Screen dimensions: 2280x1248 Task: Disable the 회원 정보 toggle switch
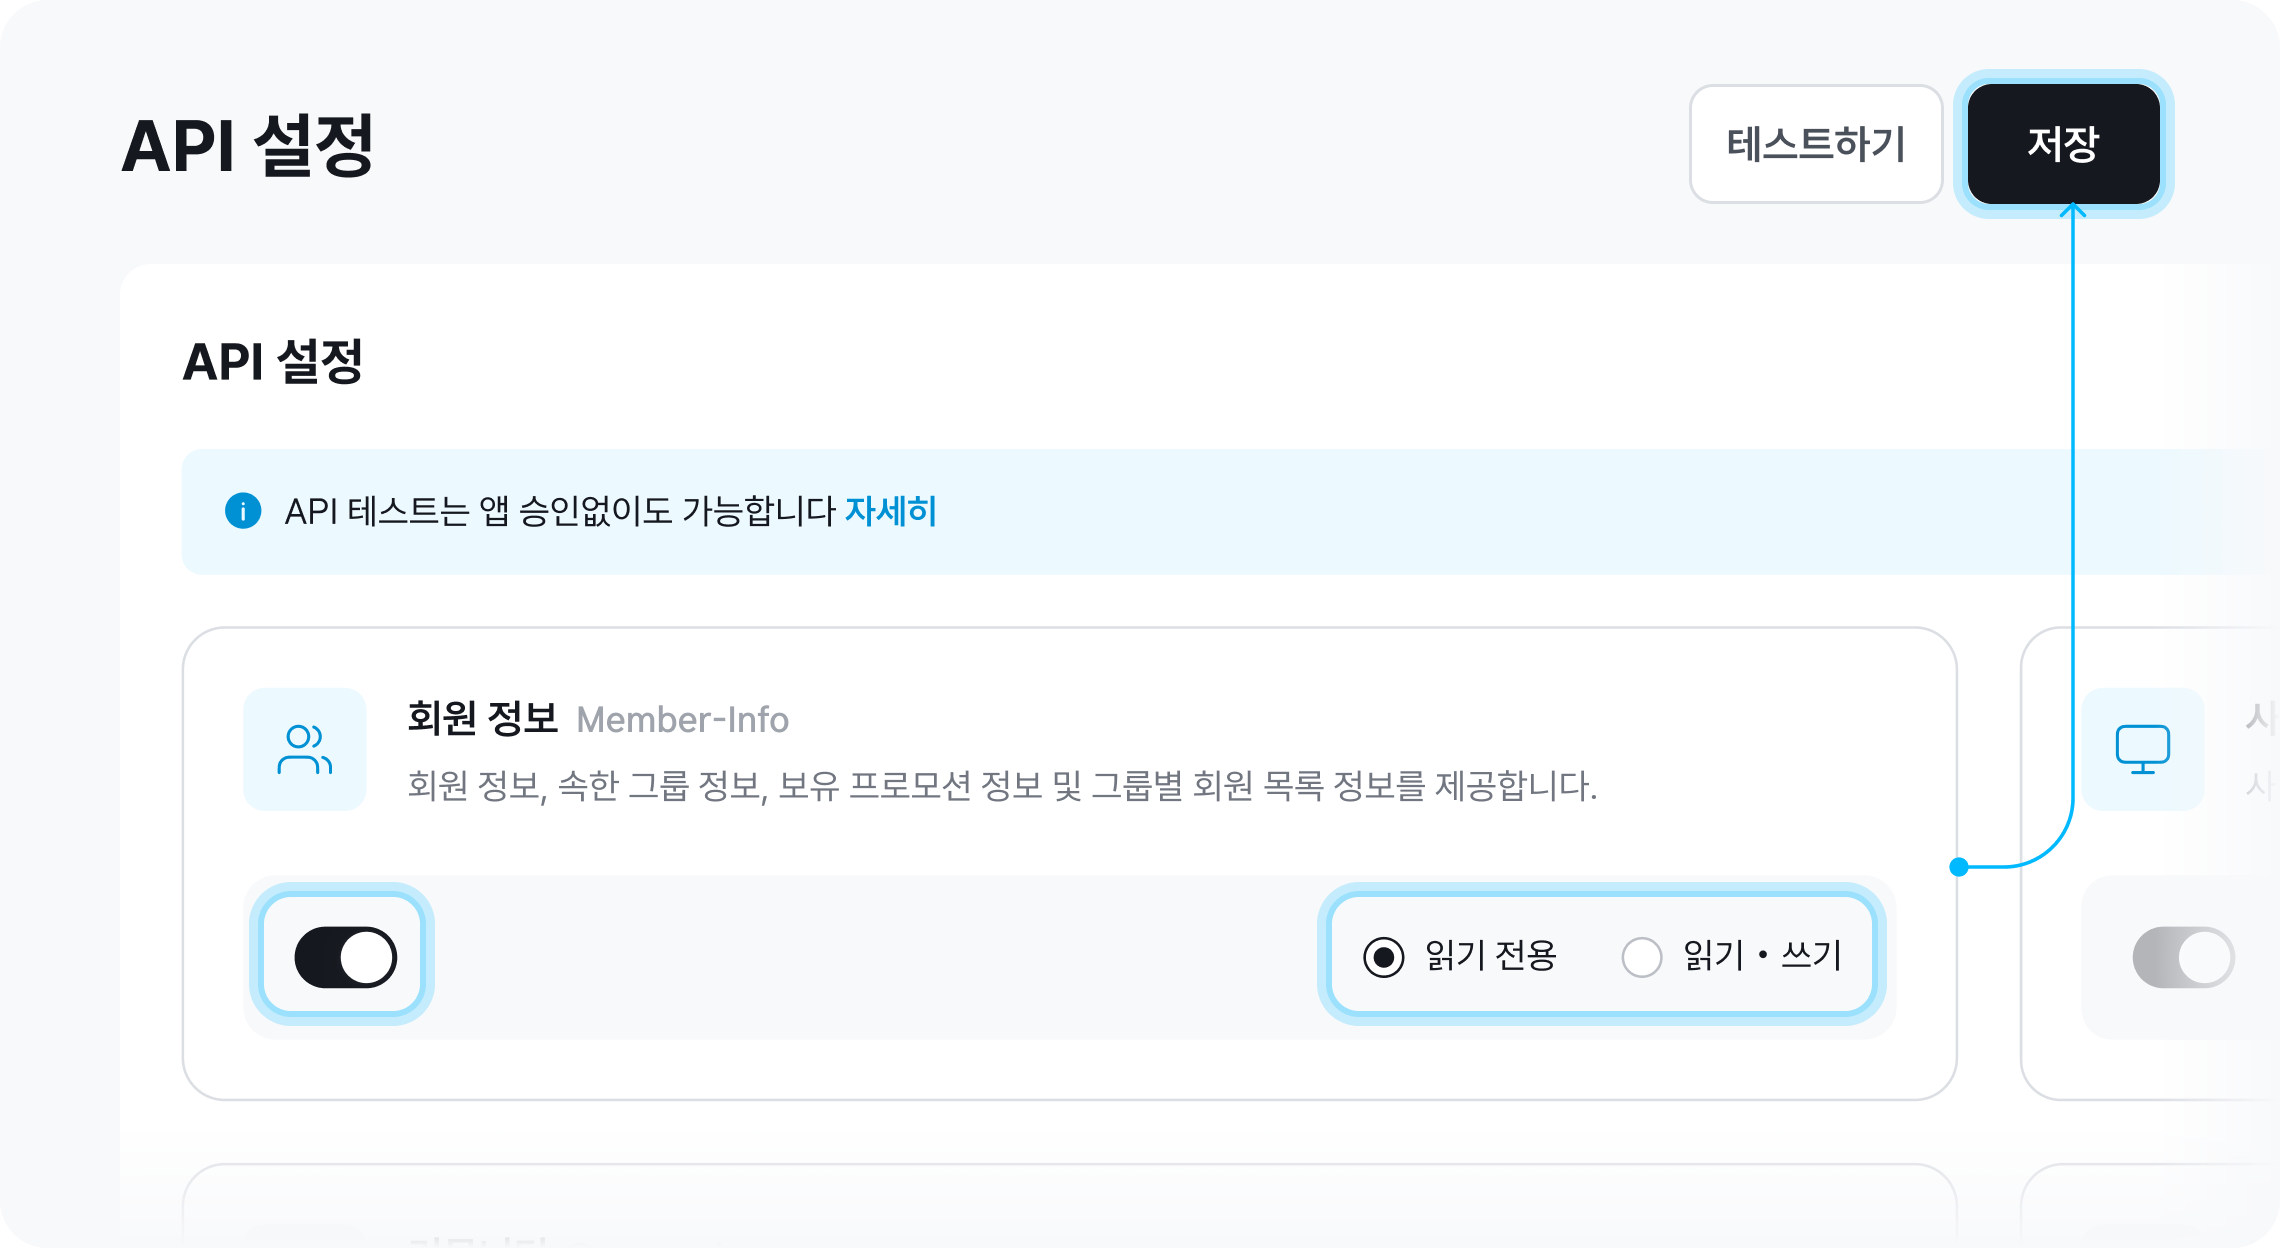coord(345,957)
